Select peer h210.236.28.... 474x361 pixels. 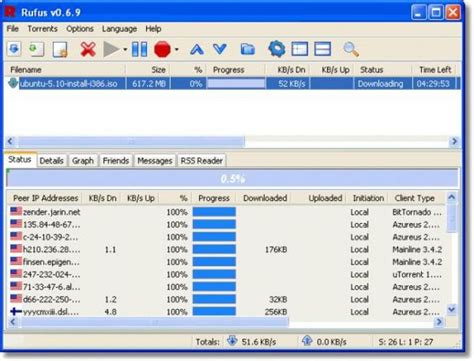pos(52,249)
